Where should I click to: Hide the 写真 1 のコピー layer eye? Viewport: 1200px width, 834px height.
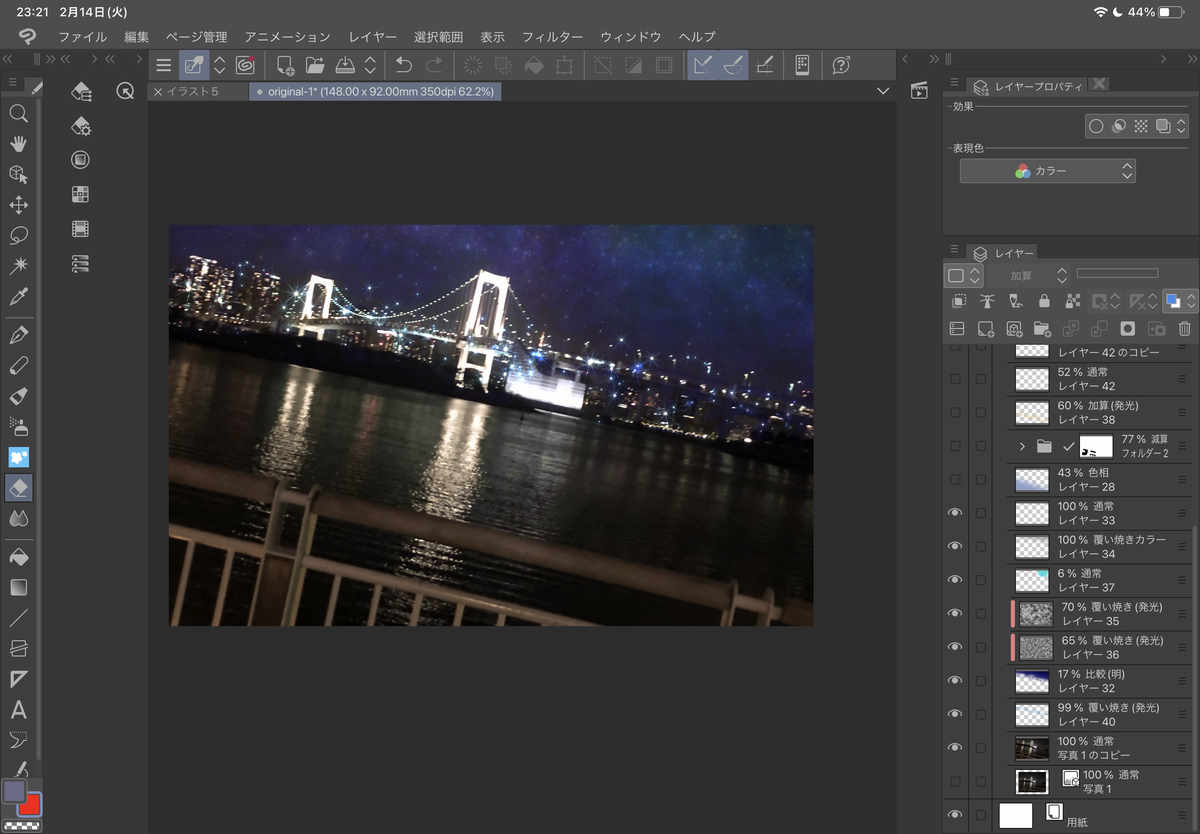[x=955, y=747]
